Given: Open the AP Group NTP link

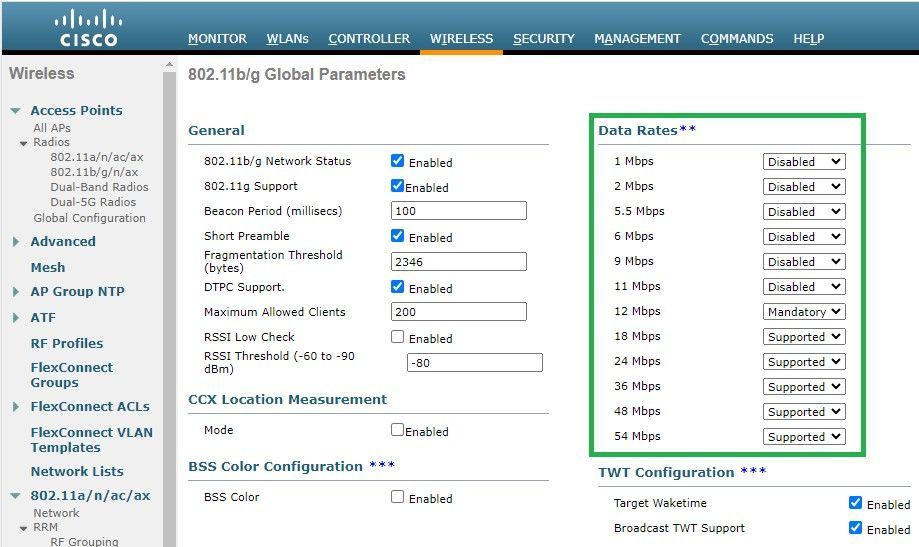Looking at the screenshot, I should coord(77,291).
